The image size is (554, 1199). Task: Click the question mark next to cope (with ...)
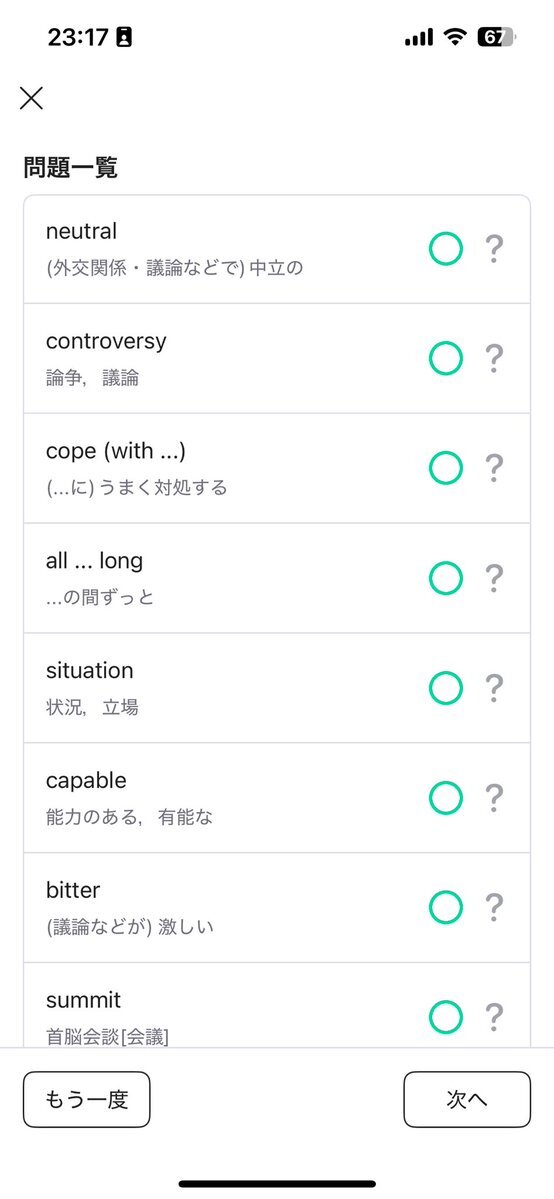[495, 468]
